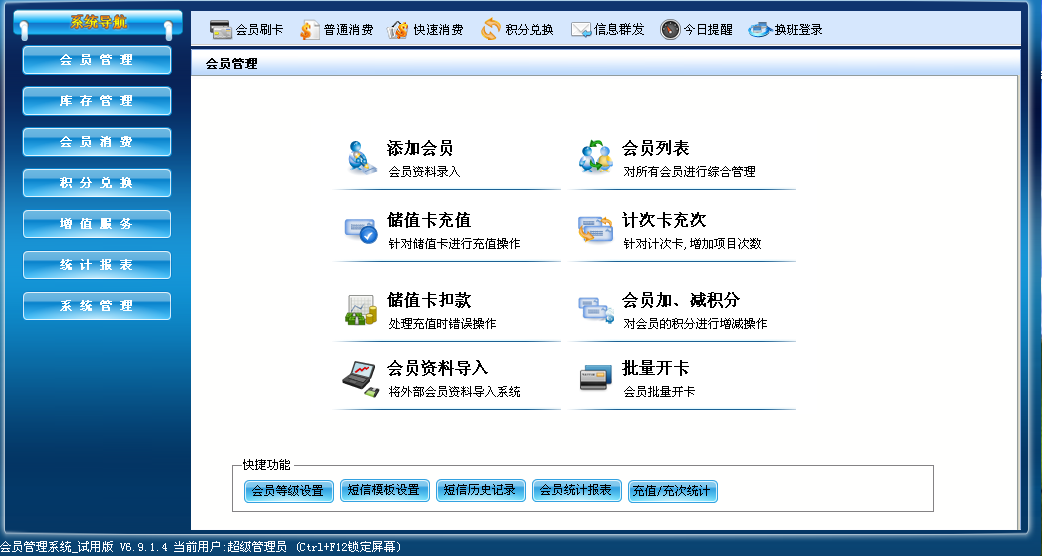Open 今日提醒 reminder in toolbar
The width and height of the screenshot is (1042, 556).
(696, 30)
